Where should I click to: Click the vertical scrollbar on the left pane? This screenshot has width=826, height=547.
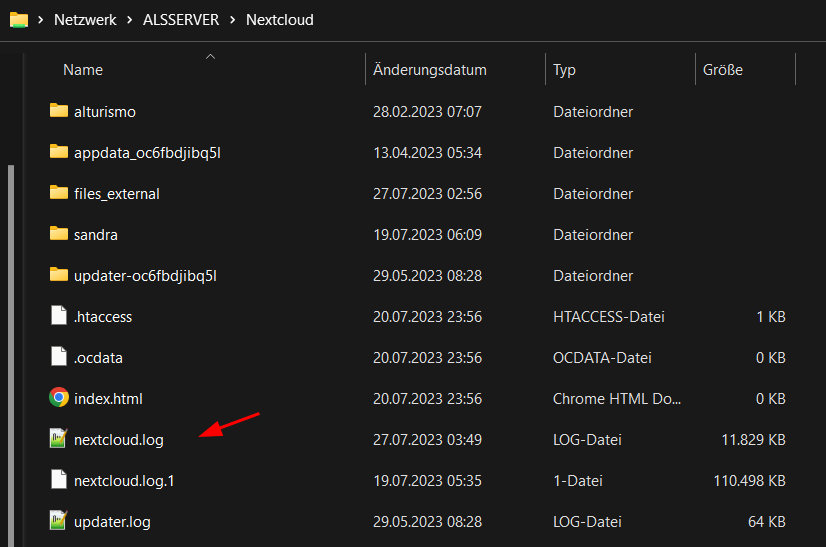[x=11, y=356]
